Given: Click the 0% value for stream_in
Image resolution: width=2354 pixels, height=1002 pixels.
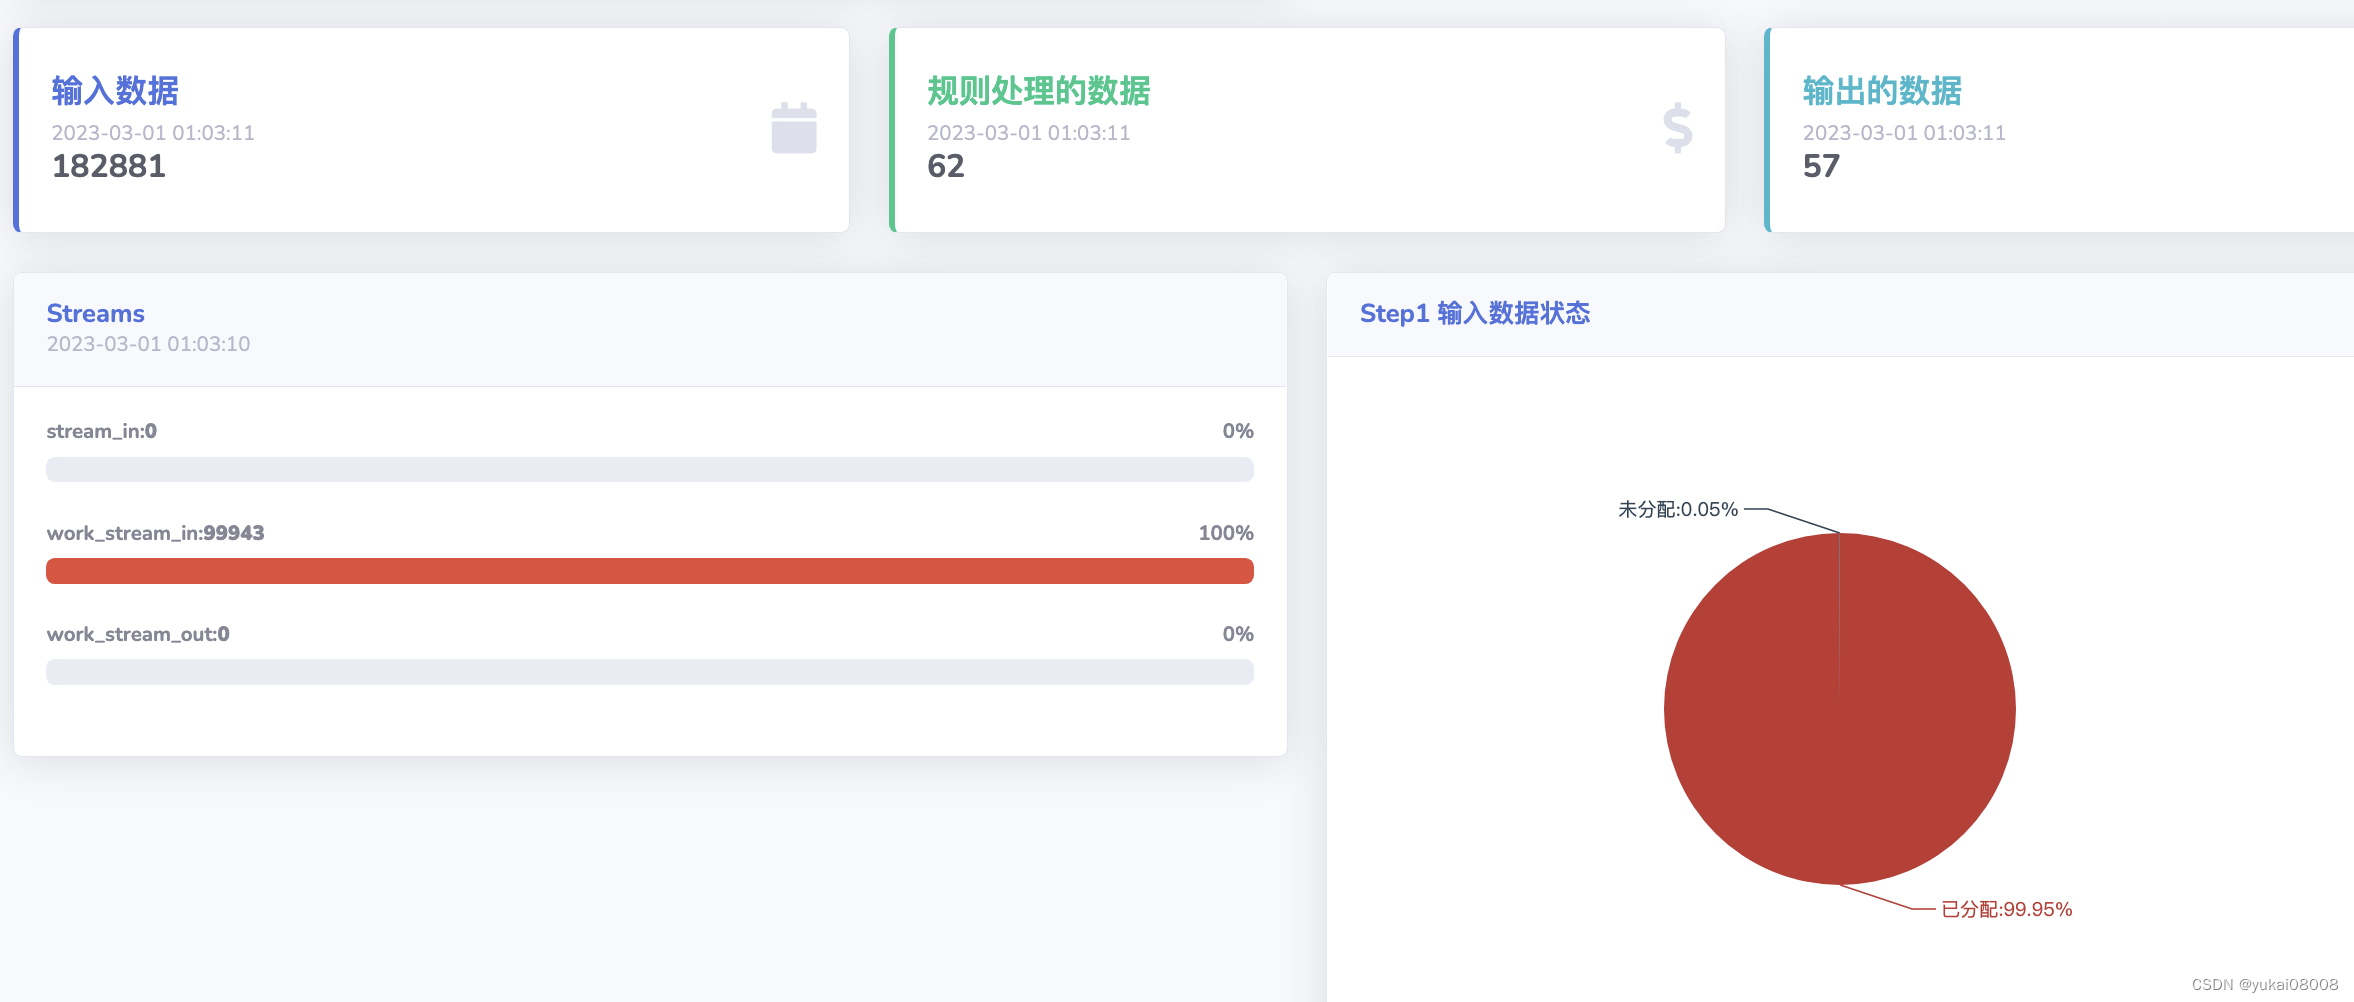Looking at the screenshot, I should point(1238,431).
